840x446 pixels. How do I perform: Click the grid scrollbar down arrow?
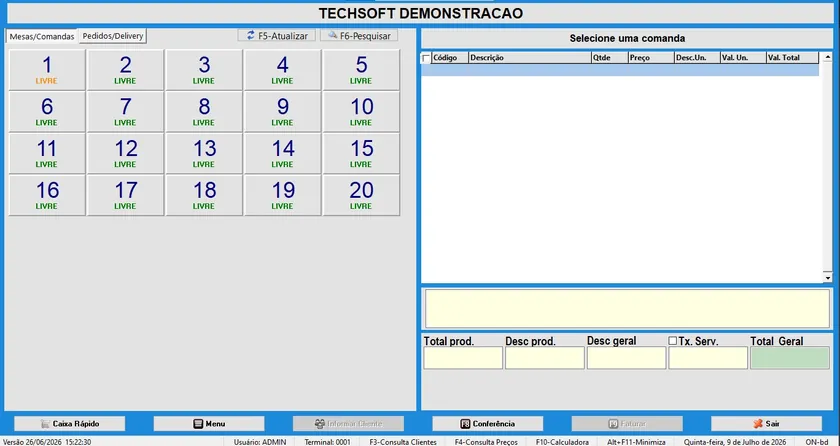tap(827, 278)
